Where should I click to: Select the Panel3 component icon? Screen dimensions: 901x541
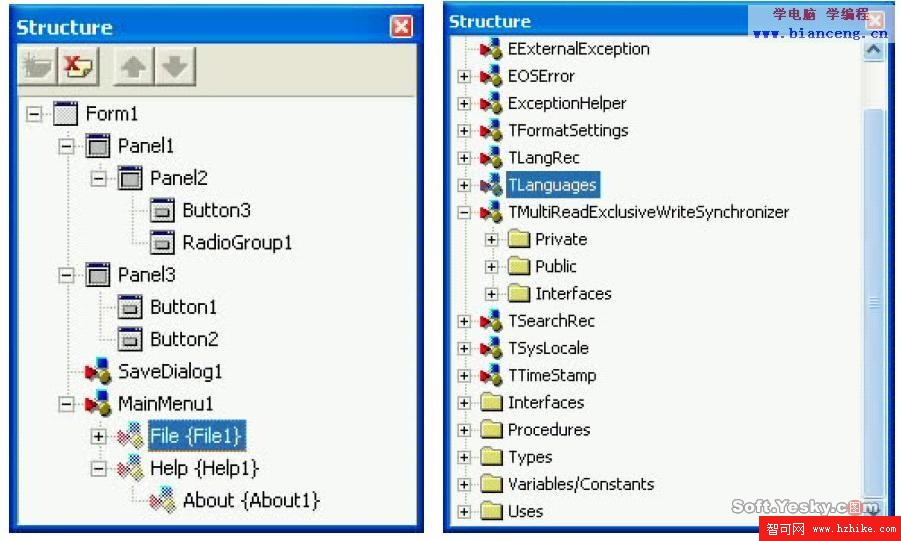click(x=98, y=275)
